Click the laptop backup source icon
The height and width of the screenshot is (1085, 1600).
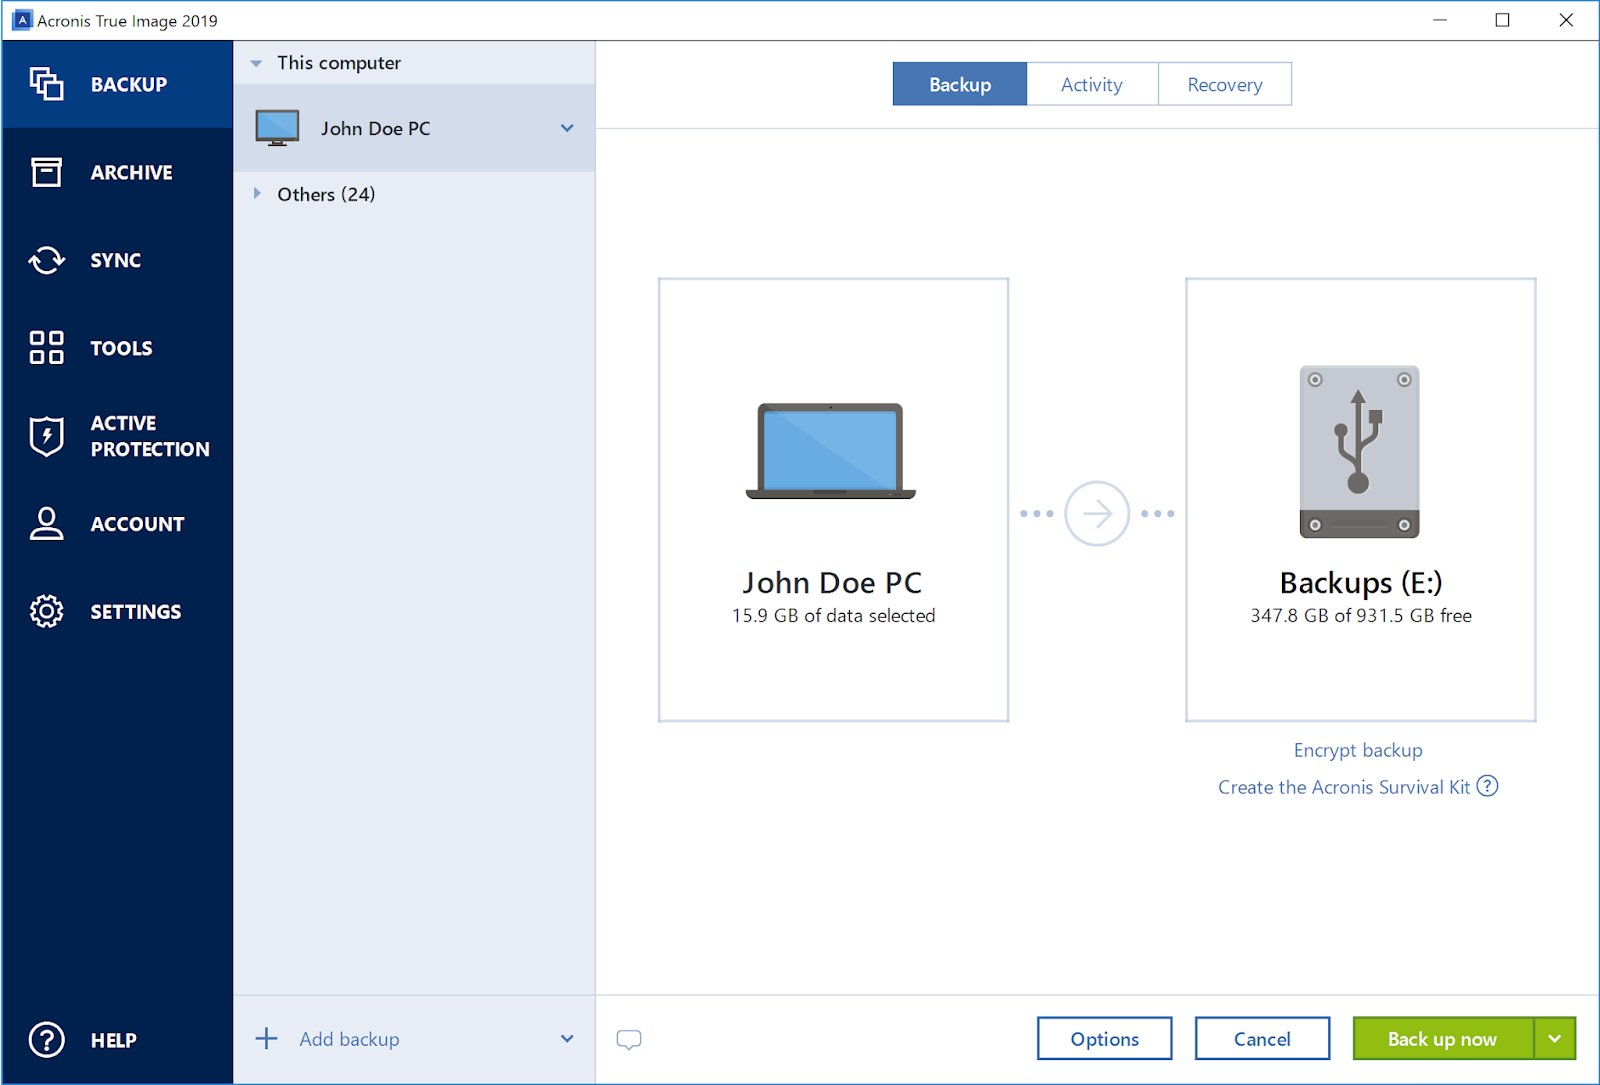tap(831, 451)
